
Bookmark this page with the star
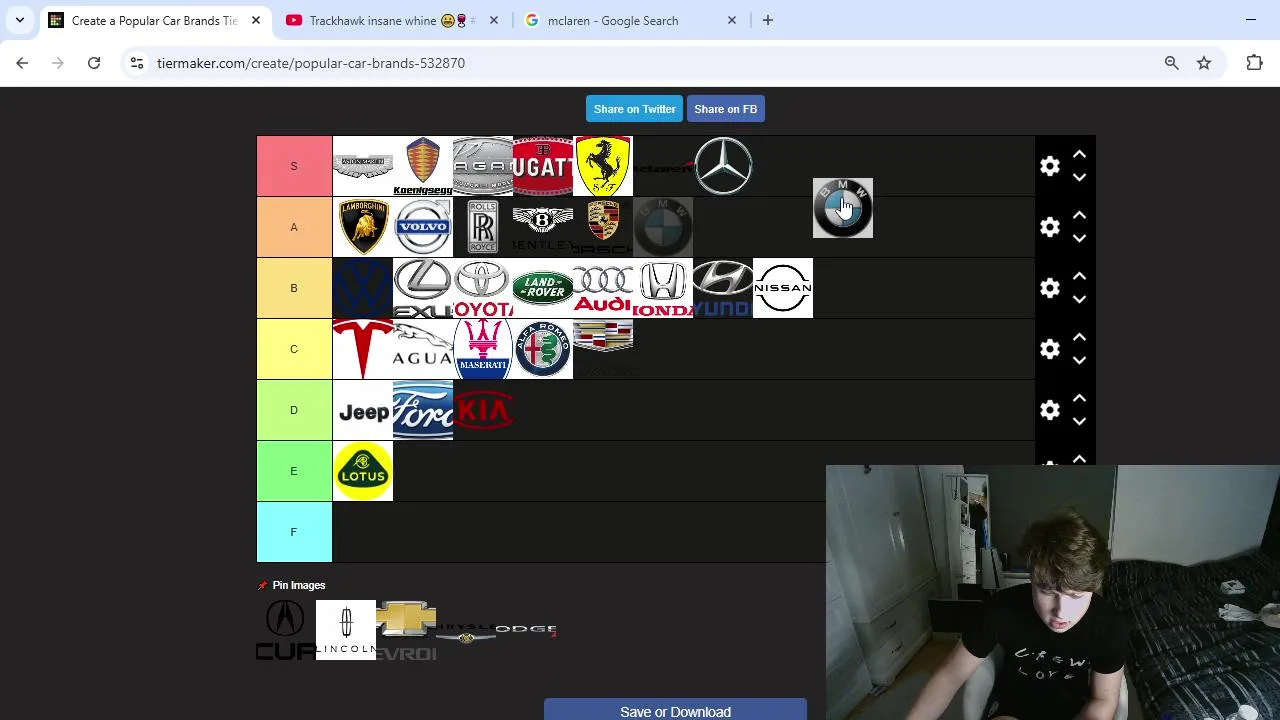[x=1204, y=63]
